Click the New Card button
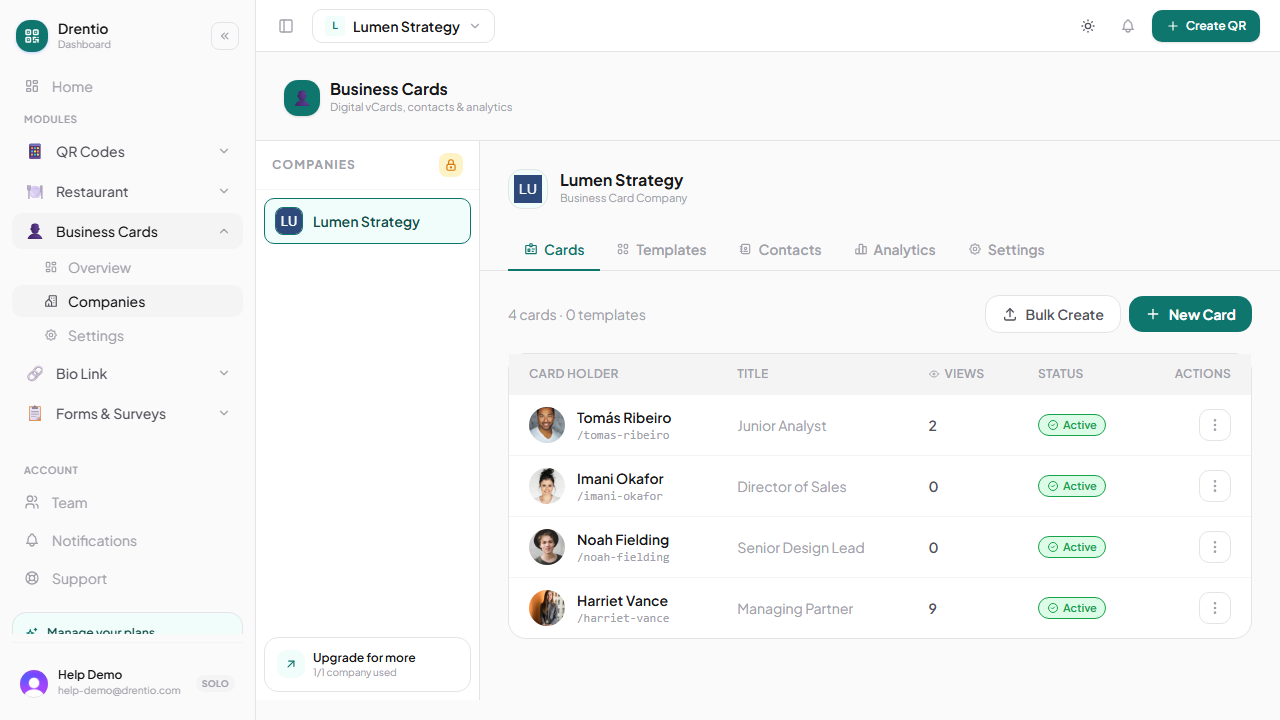The height and width of the screenshot is (720, 1280). 1190,314
